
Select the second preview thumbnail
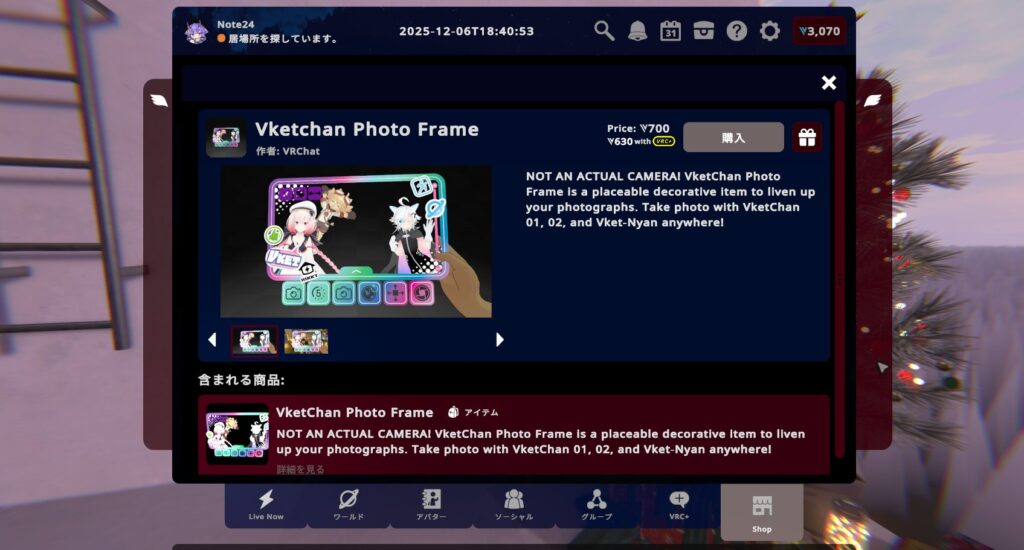(306, 341)
